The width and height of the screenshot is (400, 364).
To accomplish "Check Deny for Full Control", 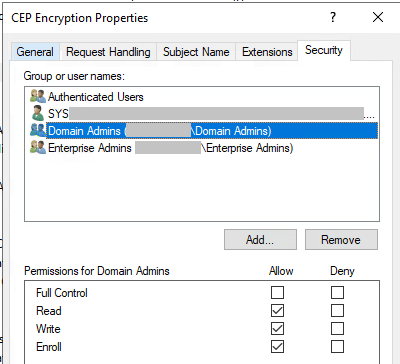I will coord(337,293).
